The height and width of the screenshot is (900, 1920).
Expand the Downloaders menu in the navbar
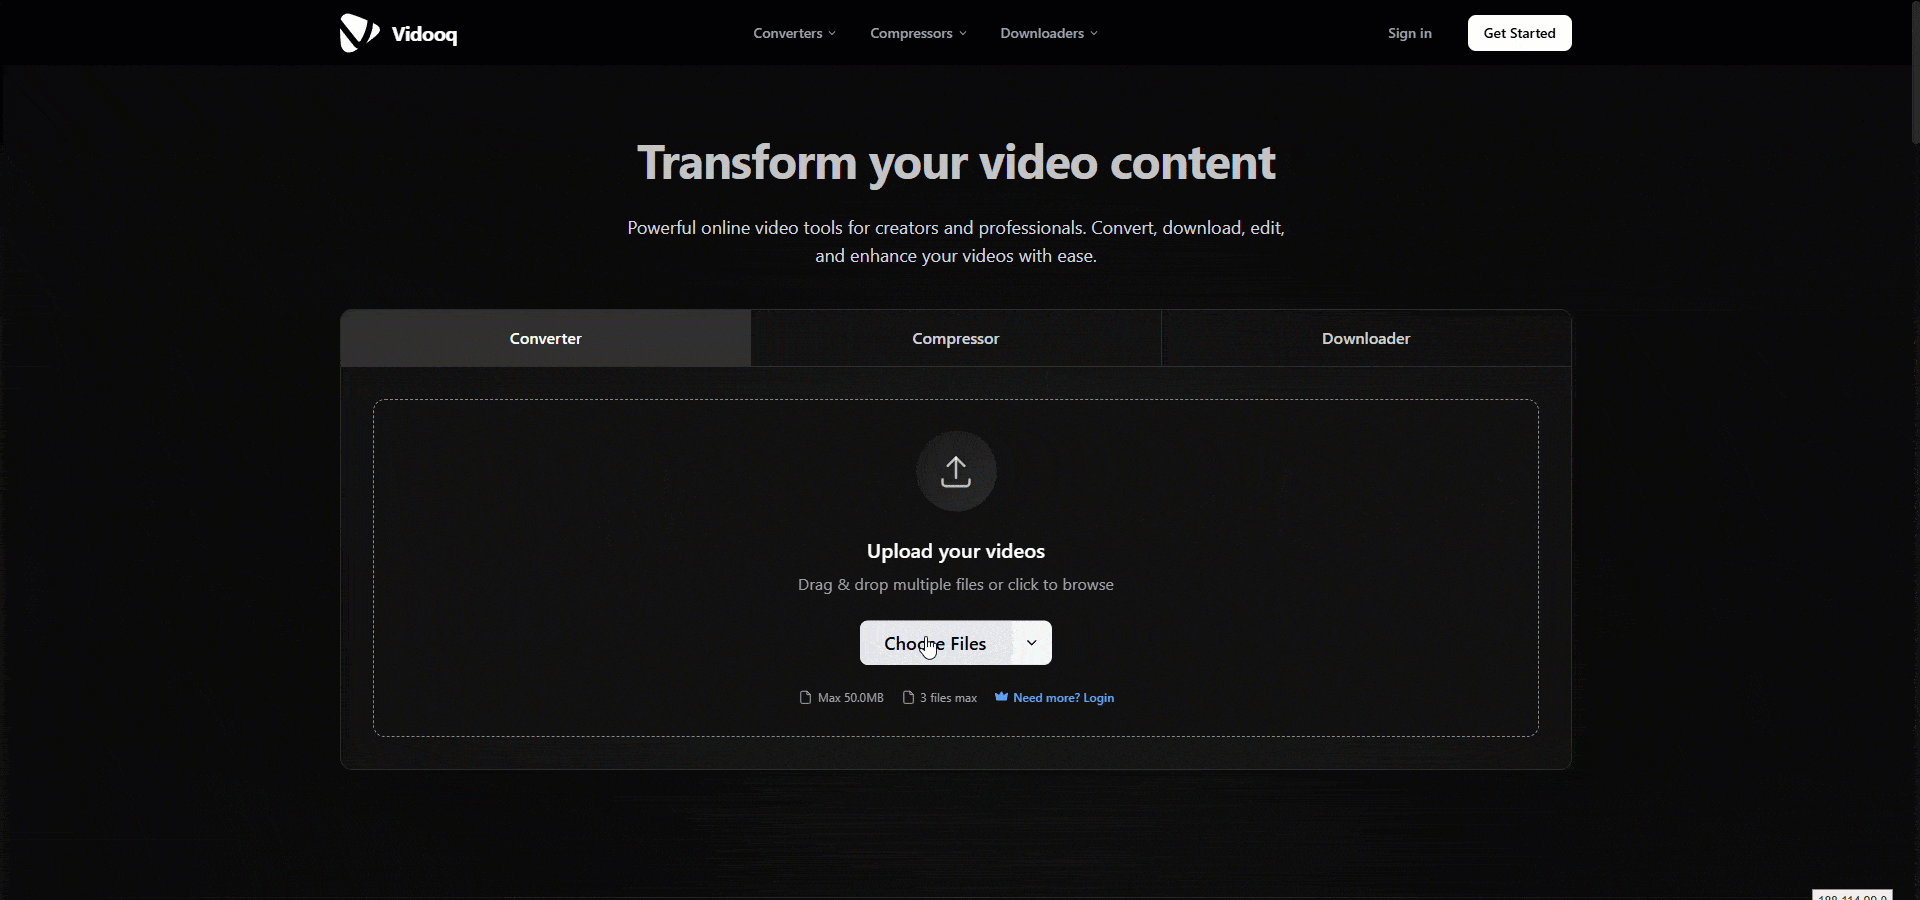[x=1048, y=33]
